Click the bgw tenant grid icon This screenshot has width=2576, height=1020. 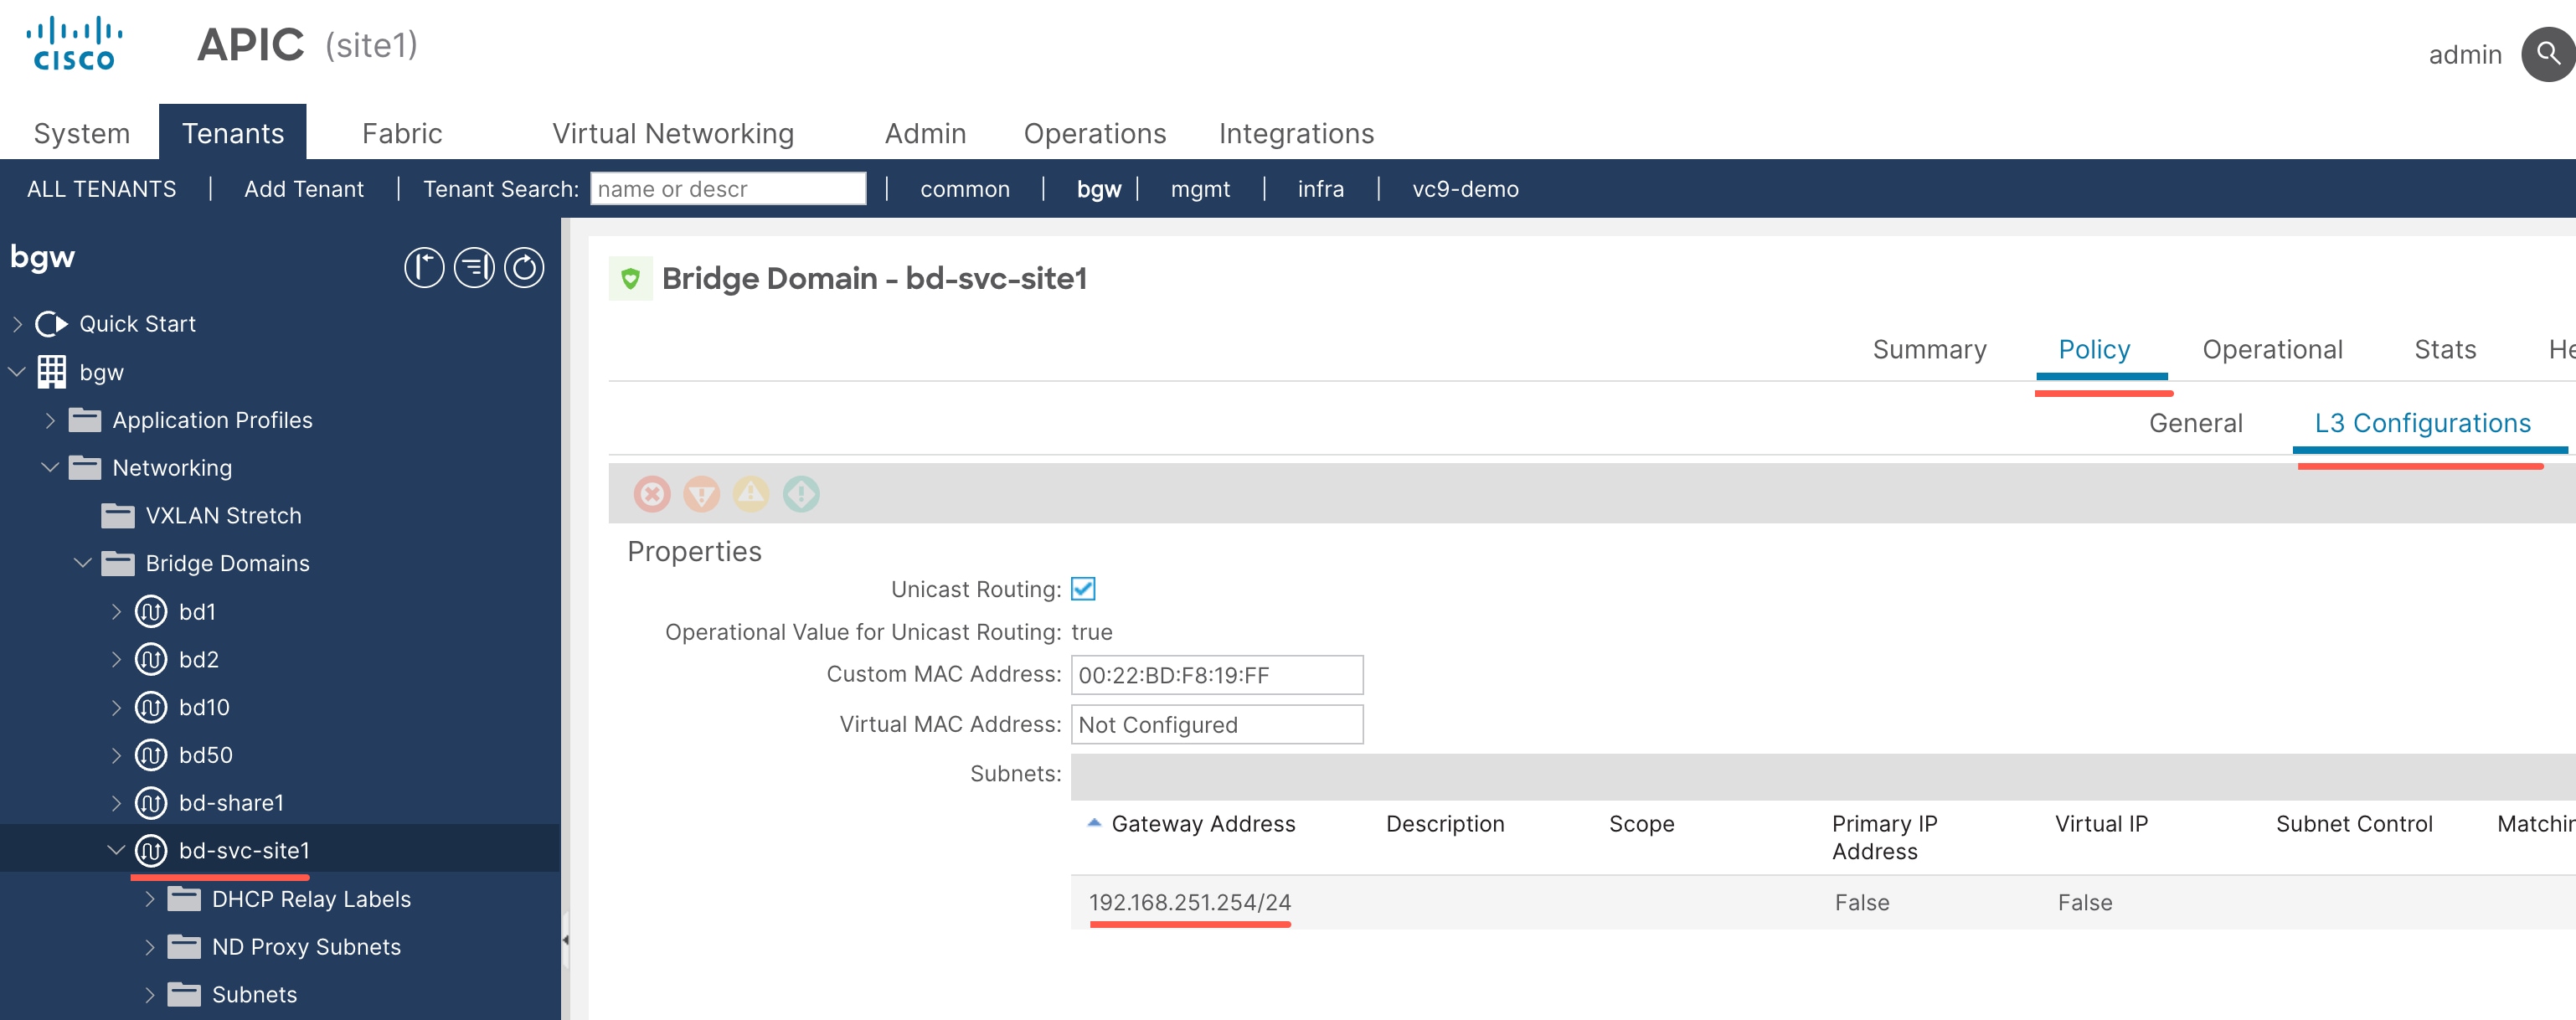(52, 372)
